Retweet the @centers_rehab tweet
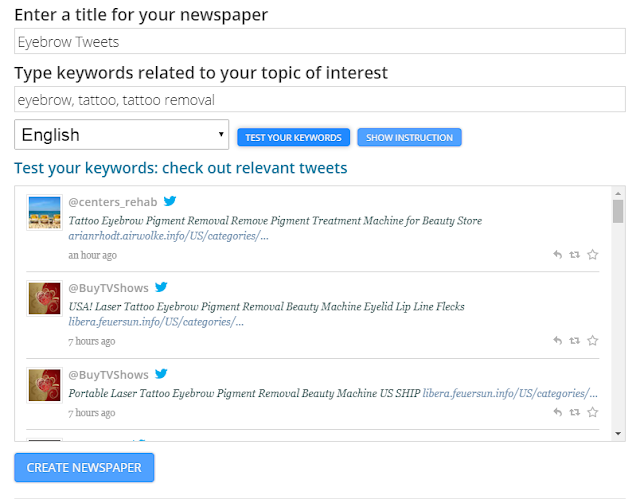 [x=575, y=255]
